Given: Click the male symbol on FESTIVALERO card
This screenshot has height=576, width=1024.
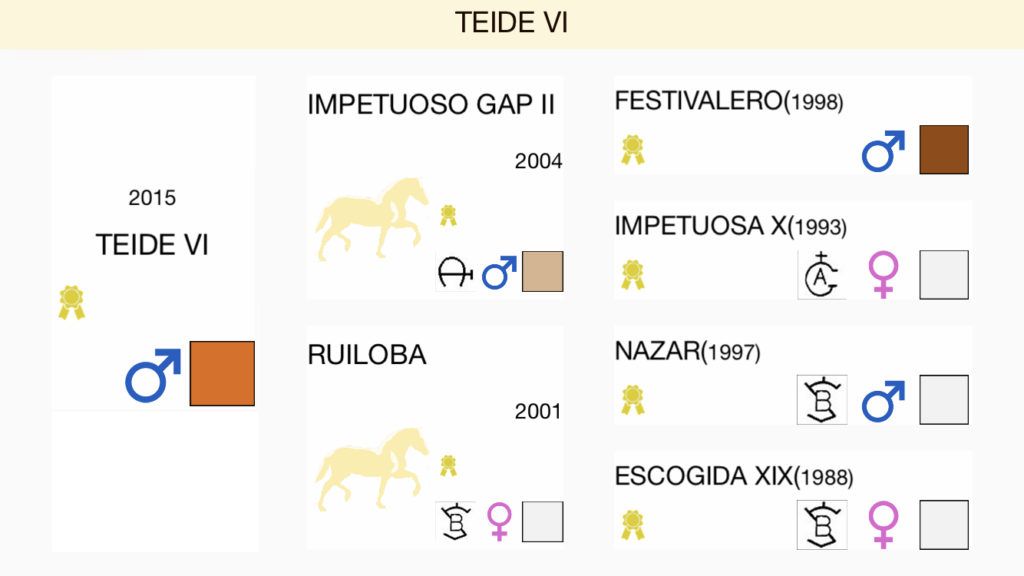Looking at the screenshot, I should click(x=884, y=151).
